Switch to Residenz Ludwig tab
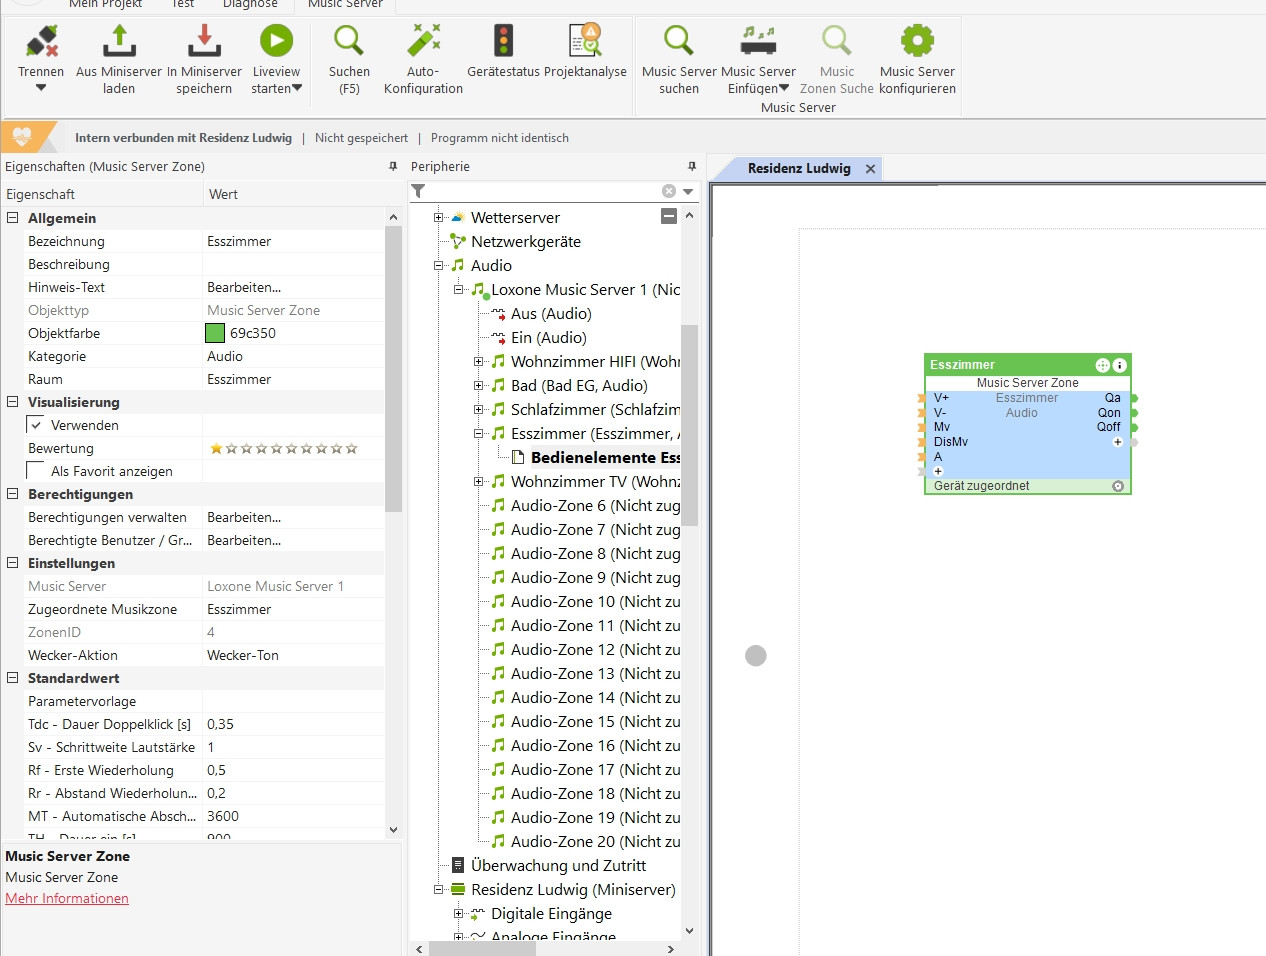Screen dimensions: 1266x956 point(798,169)
